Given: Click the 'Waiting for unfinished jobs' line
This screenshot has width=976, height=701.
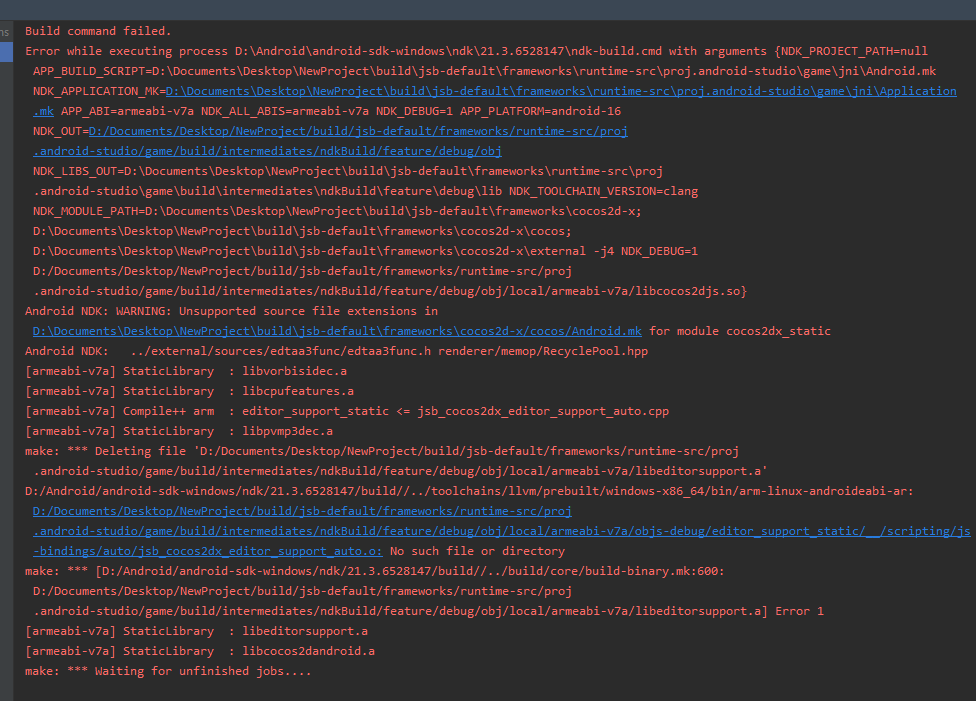Looking at the screenshot, I should pyautogui.click(x=168, y=671).
